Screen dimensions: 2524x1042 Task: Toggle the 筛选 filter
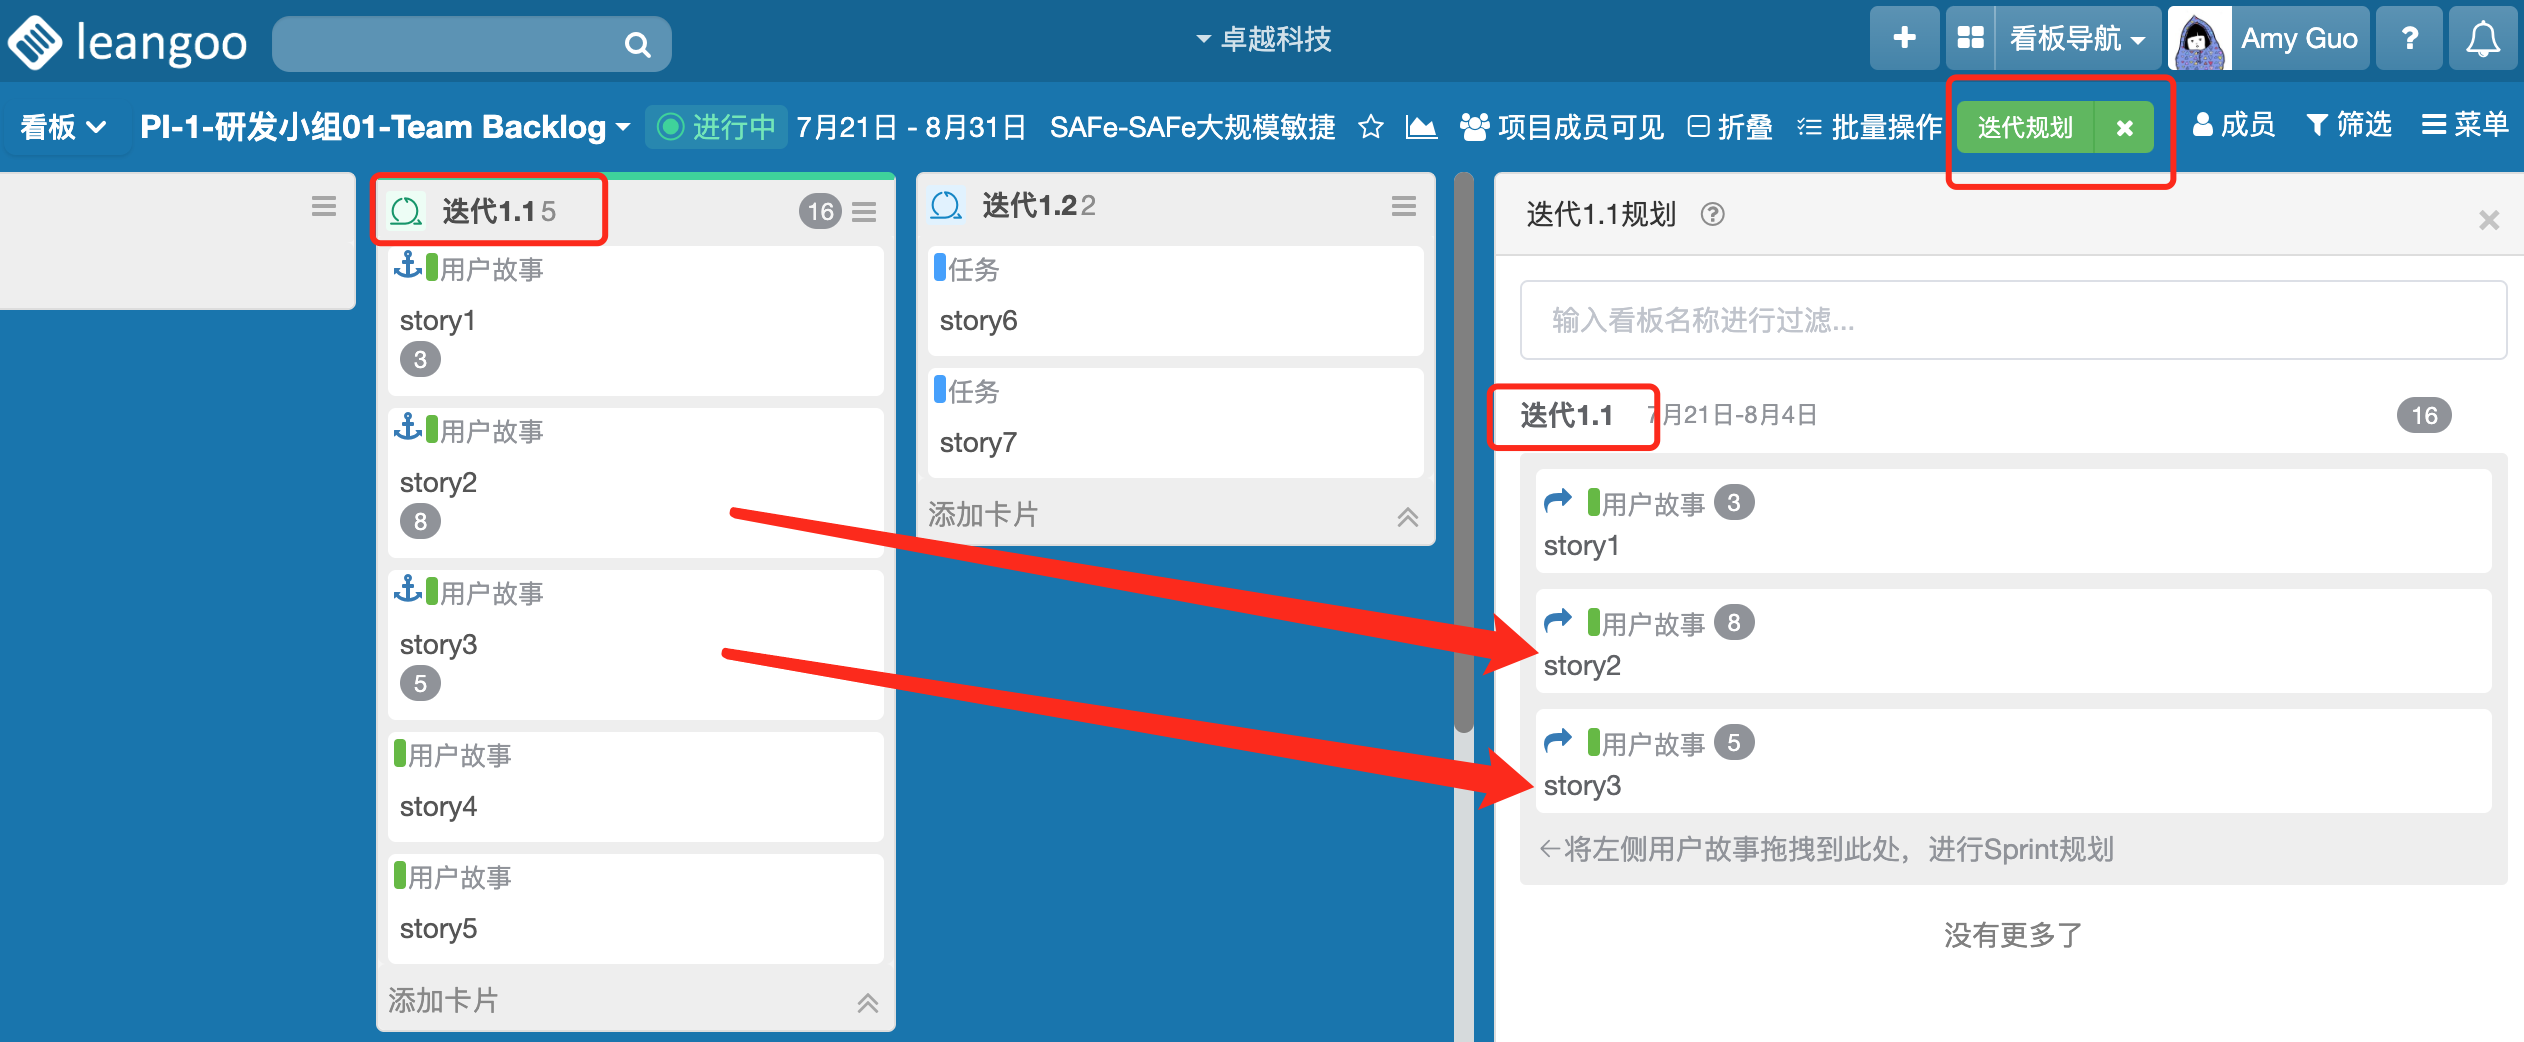(2348, 125)
